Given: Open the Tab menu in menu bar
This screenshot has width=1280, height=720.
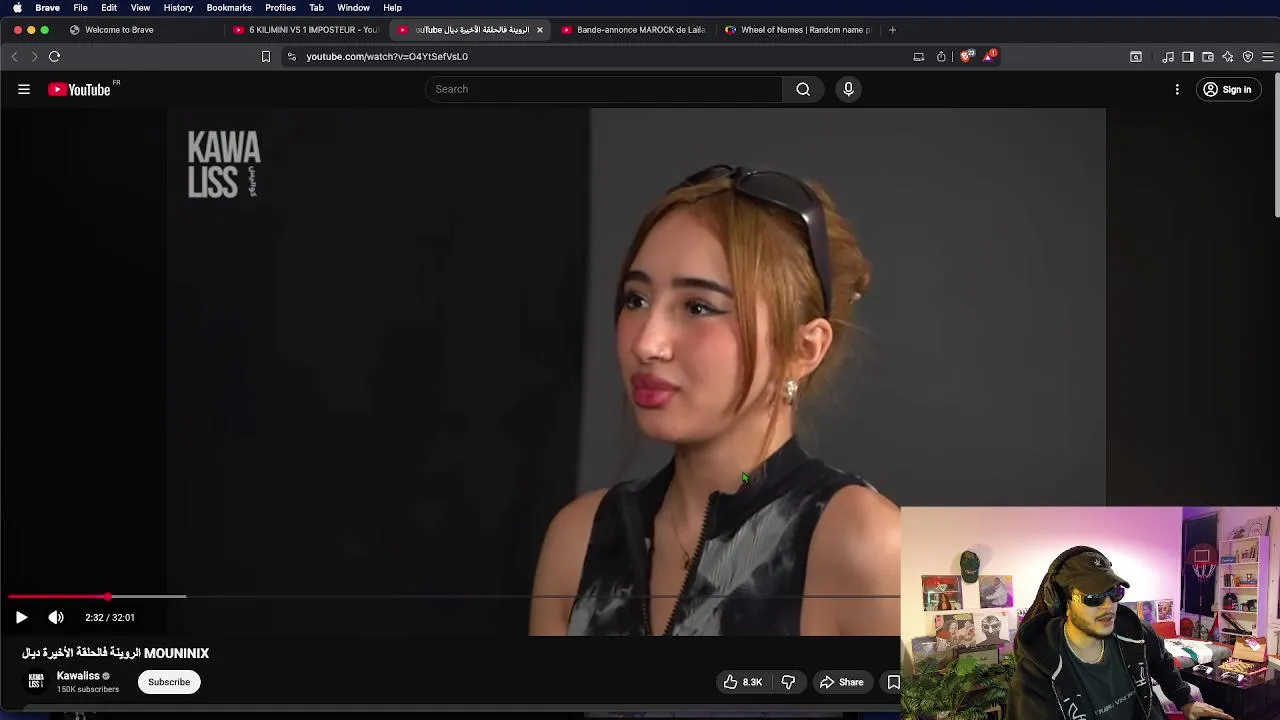Looking at the screenshot, I should pos(316,8).
